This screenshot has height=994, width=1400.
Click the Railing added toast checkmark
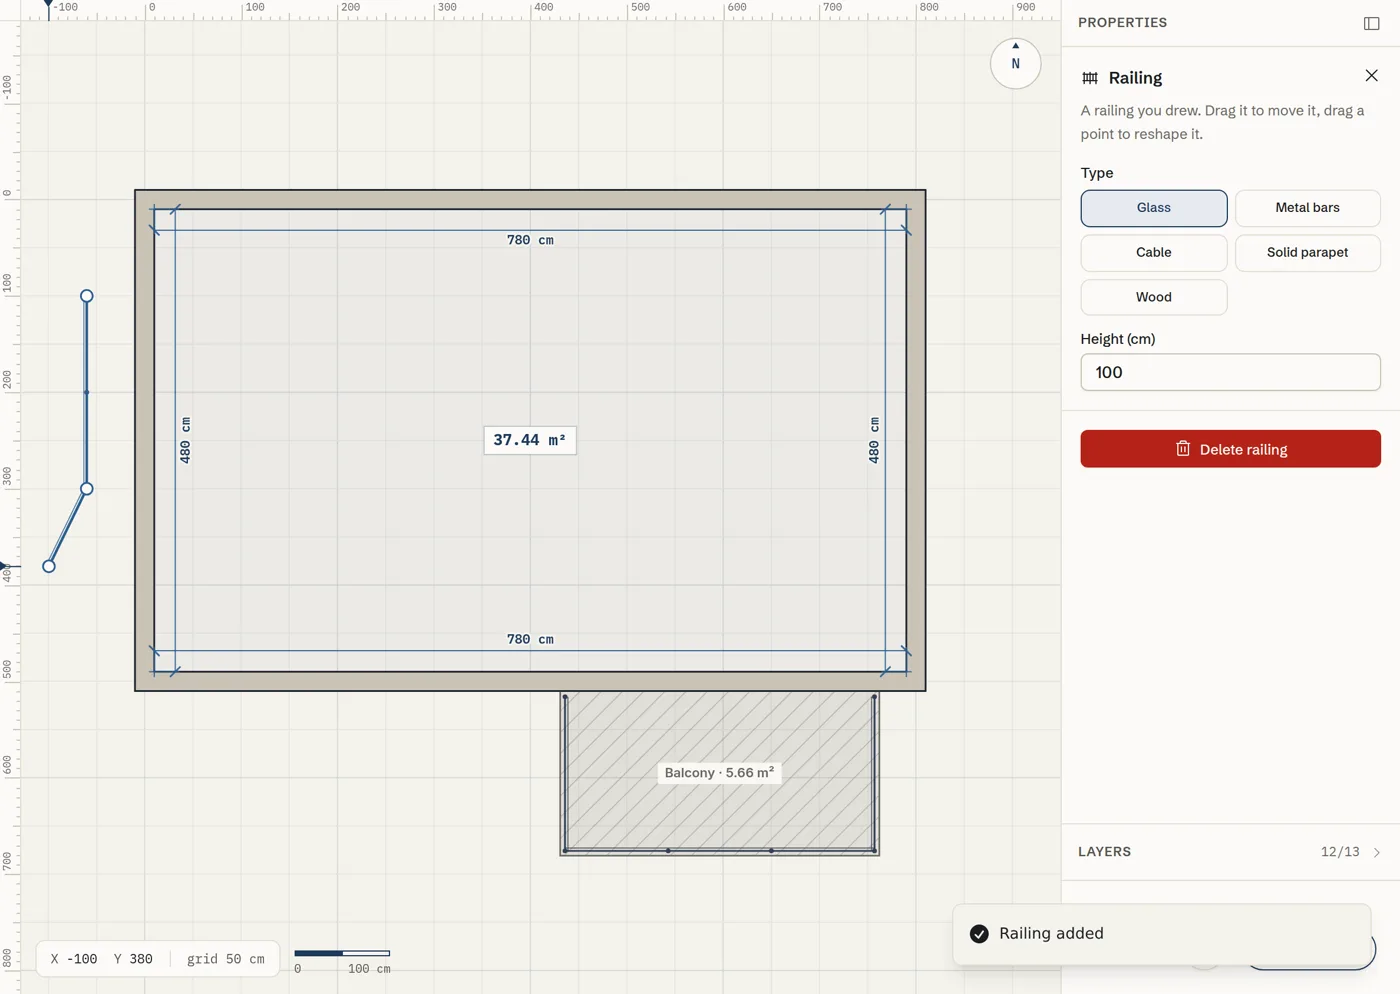(x=979, y=934)
